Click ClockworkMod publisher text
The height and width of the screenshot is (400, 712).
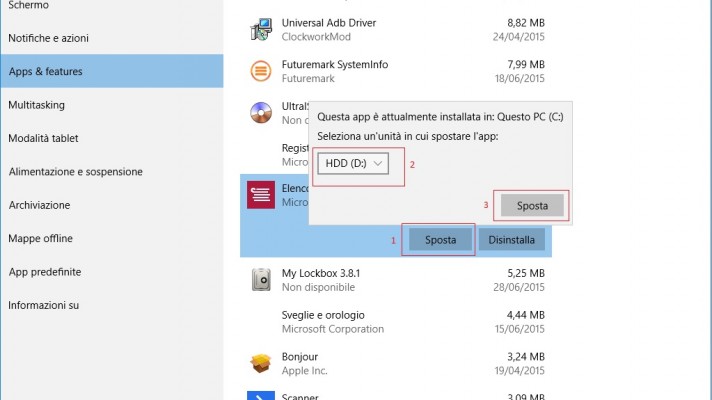pyautogui.click(x=316, y=37)
